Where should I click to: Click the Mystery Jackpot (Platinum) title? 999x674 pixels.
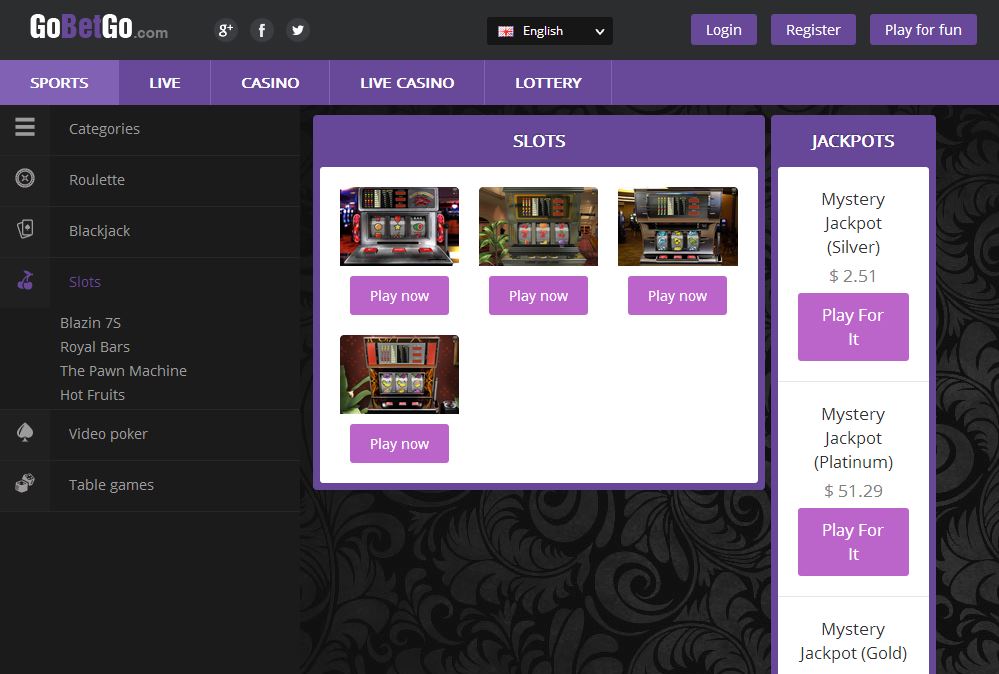tap(853, 438)
